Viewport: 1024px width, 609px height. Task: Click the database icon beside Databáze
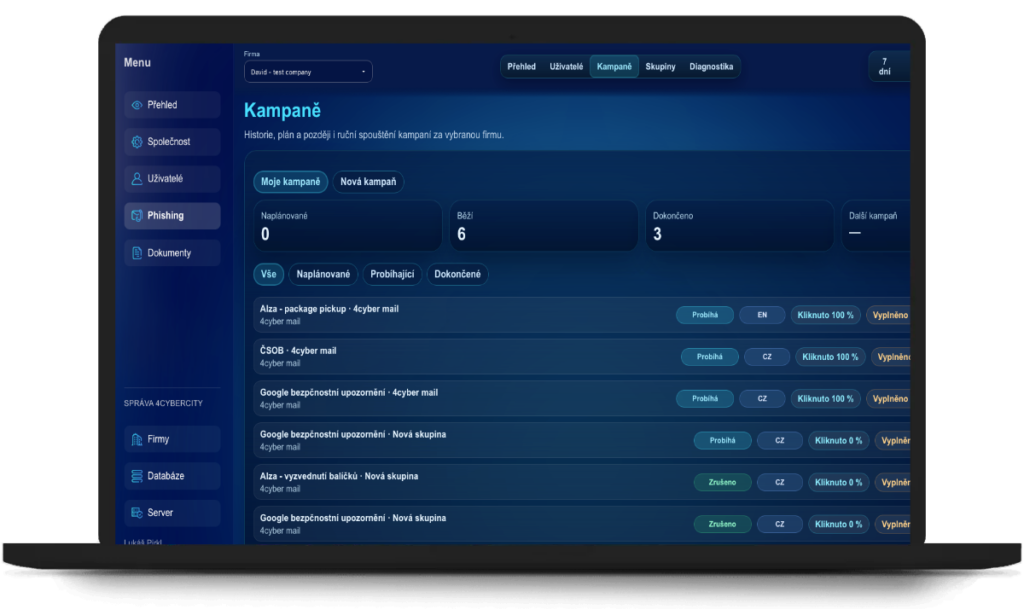coord(136,476)
